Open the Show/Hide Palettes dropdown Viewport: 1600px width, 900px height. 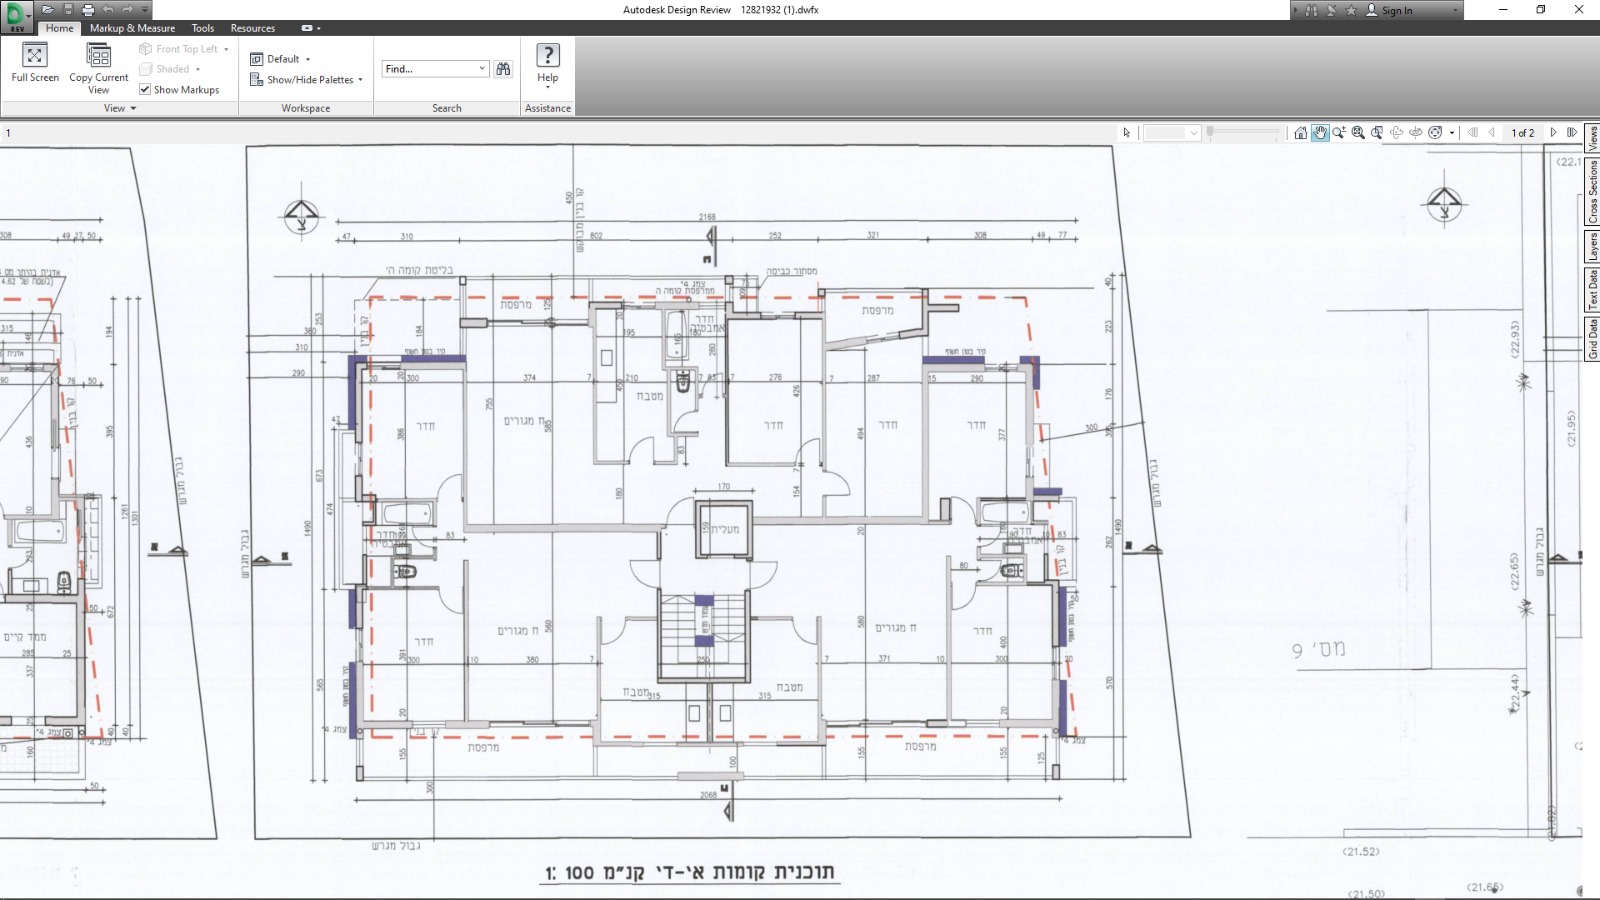(x=306, y=80)
